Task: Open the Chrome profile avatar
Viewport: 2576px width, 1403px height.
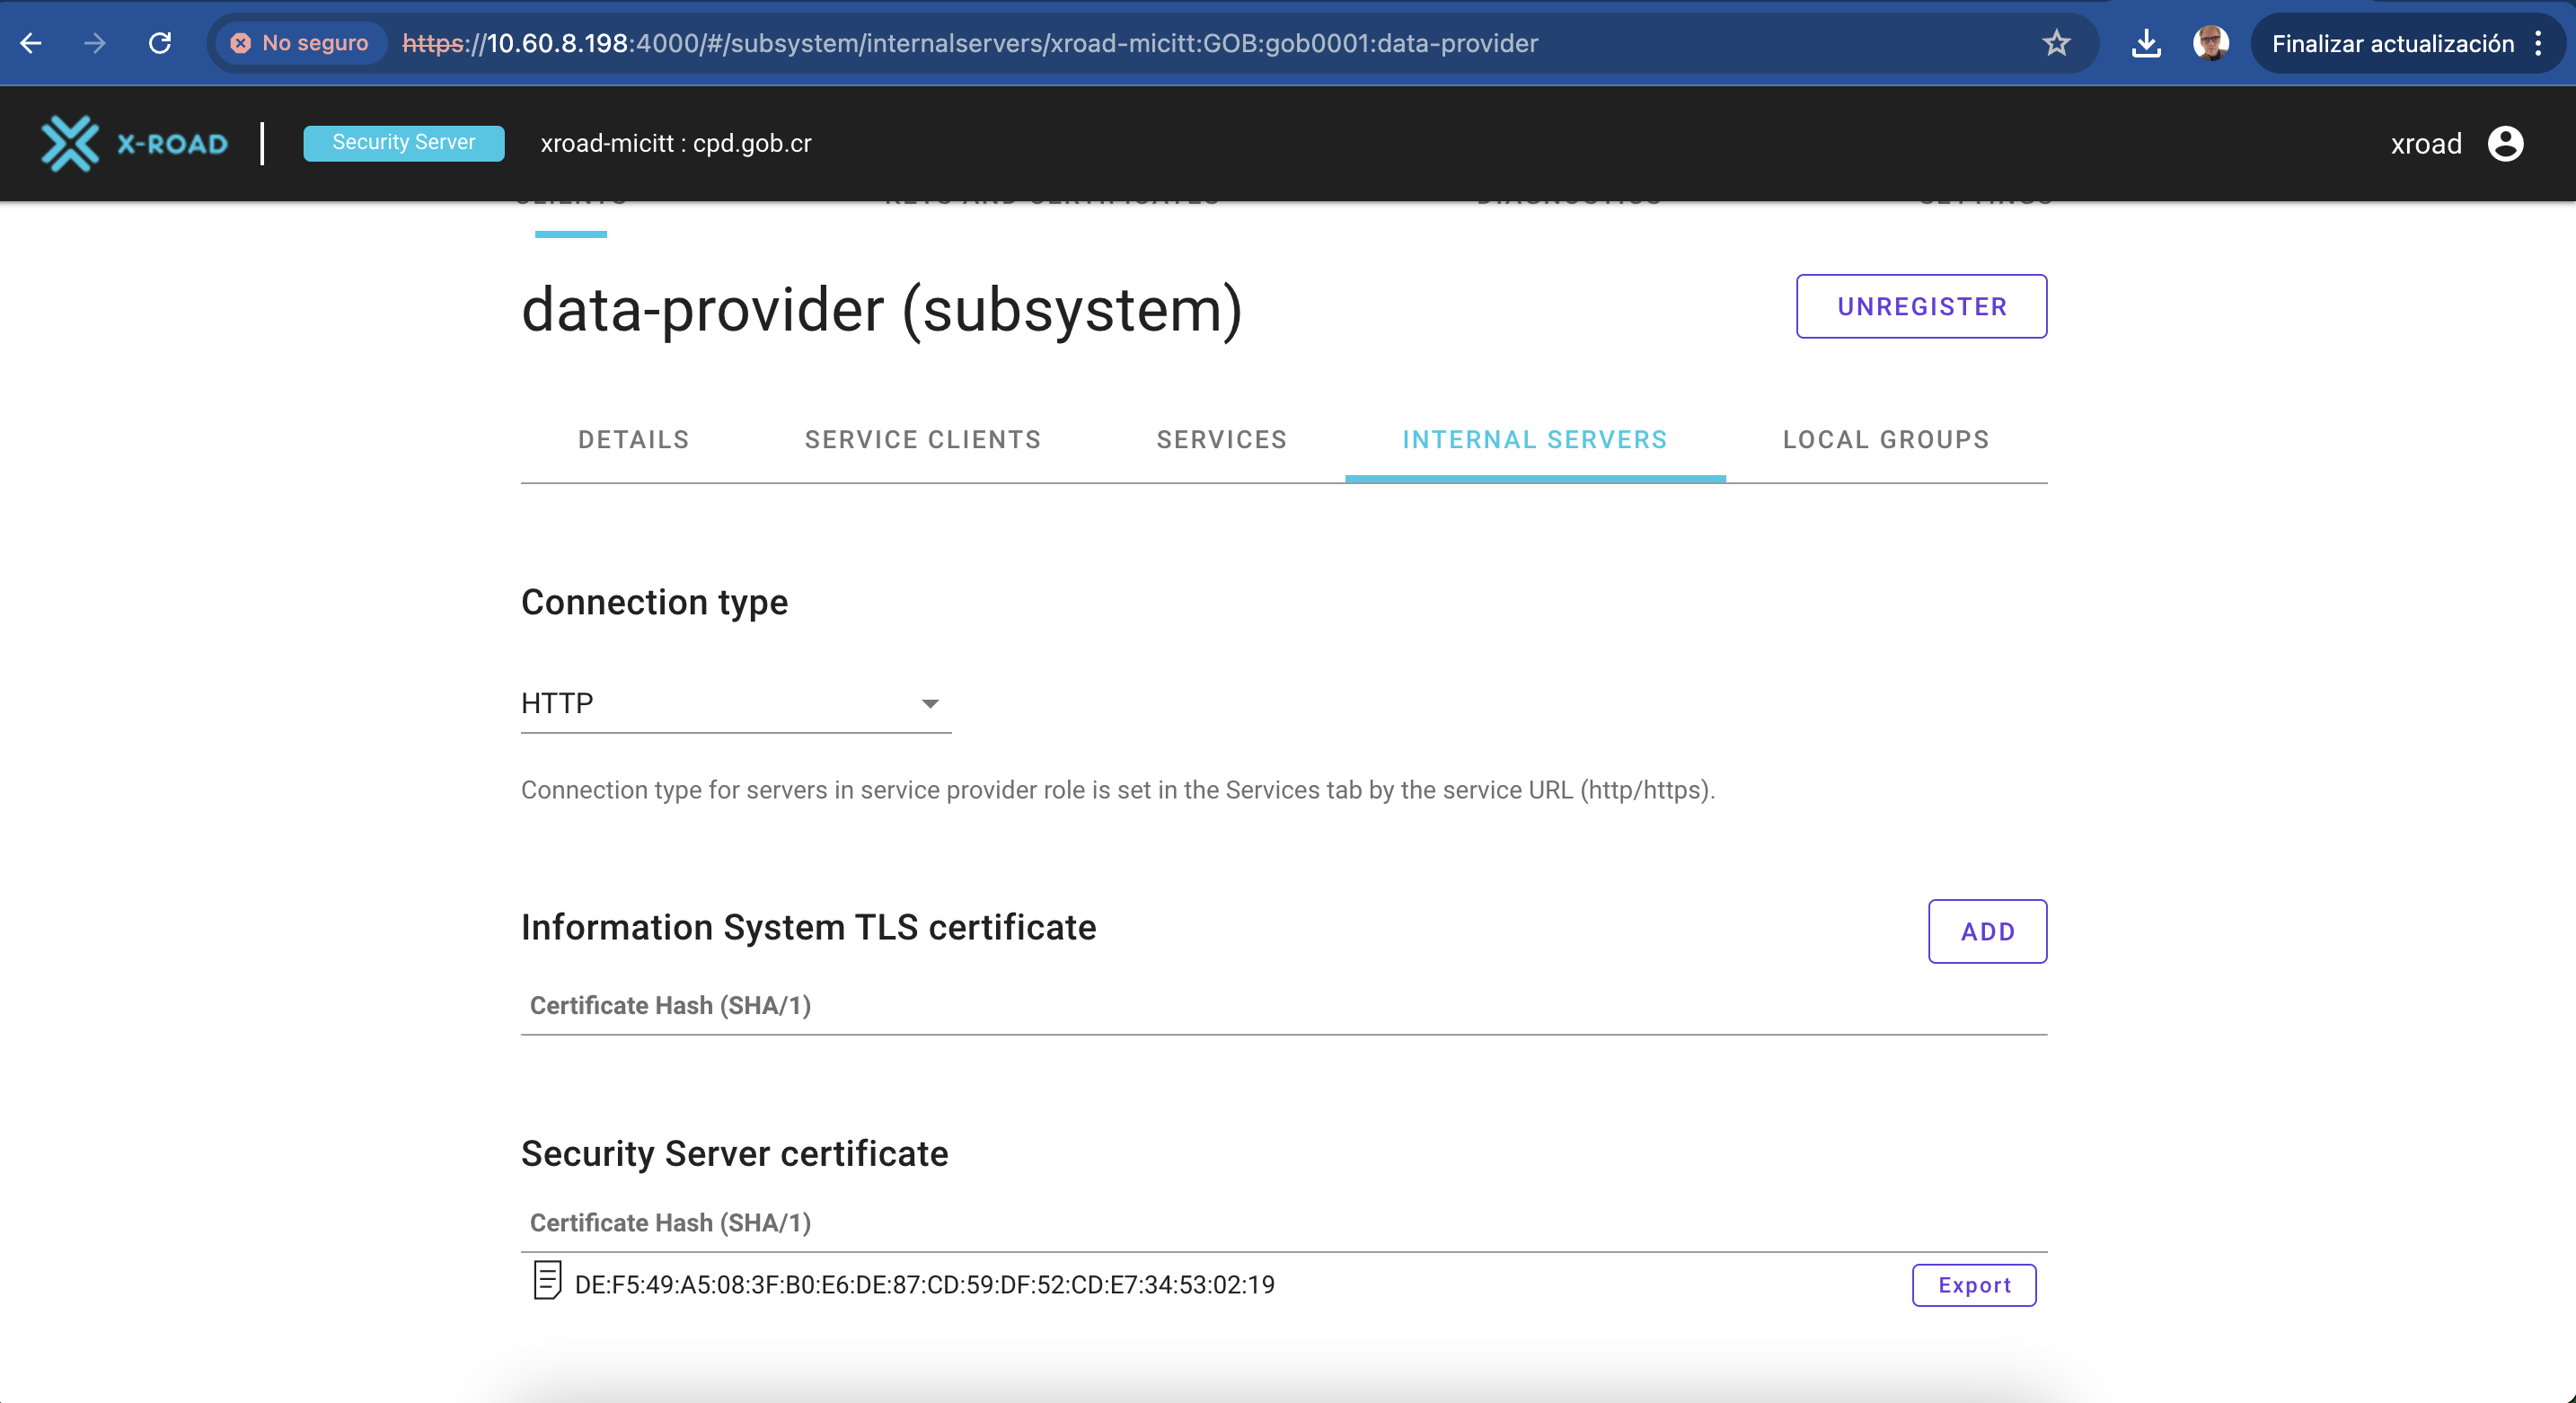Action: coord(2211,43)
